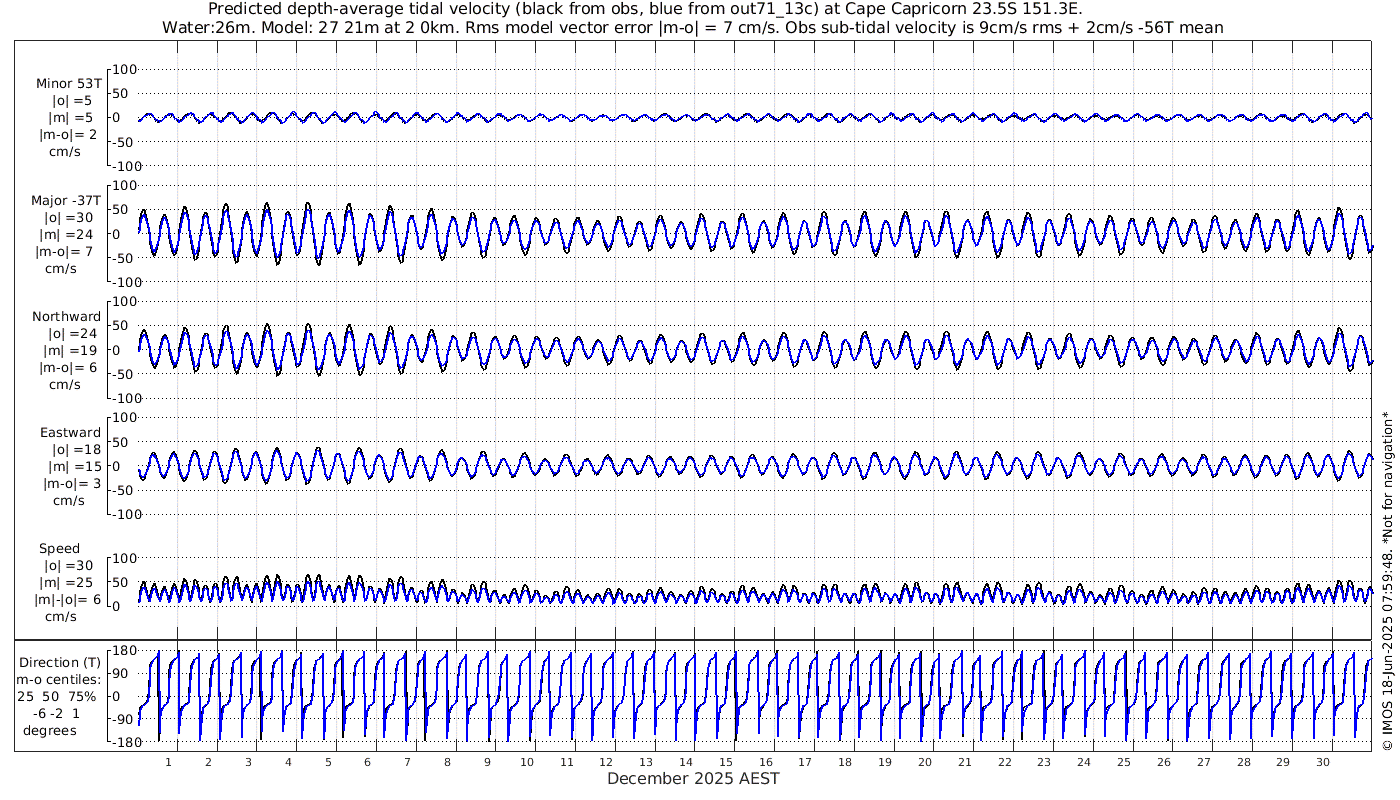Viewport: 1400px width, 800px height.
Task: Click '|m|-|o|= 6' in the Speed panel
Action: click(69, 599)
